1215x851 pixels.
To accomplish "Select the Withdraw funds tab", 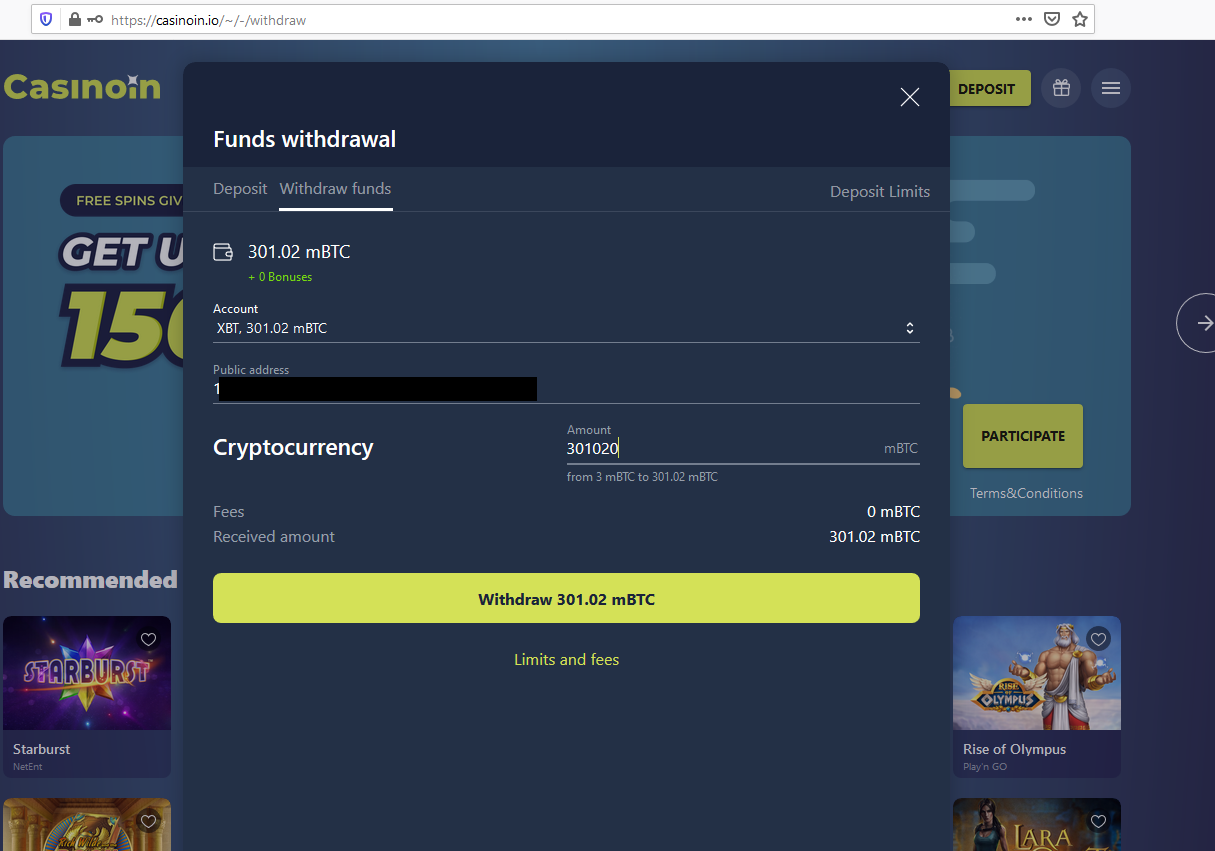I will [x=335, y=188].
